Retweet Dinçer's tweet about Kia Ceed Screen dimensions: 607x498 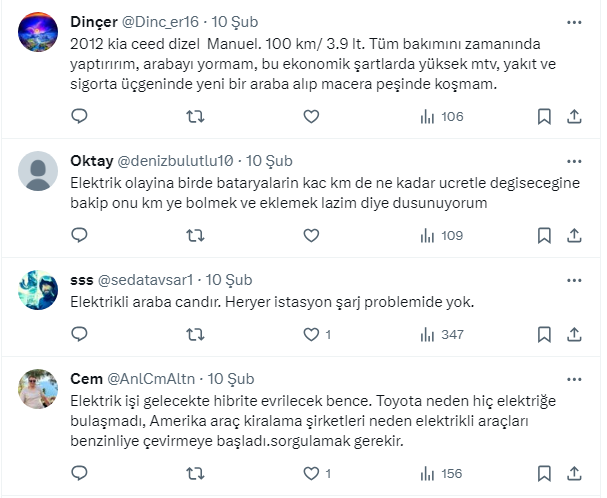click(x=196, y=117)
